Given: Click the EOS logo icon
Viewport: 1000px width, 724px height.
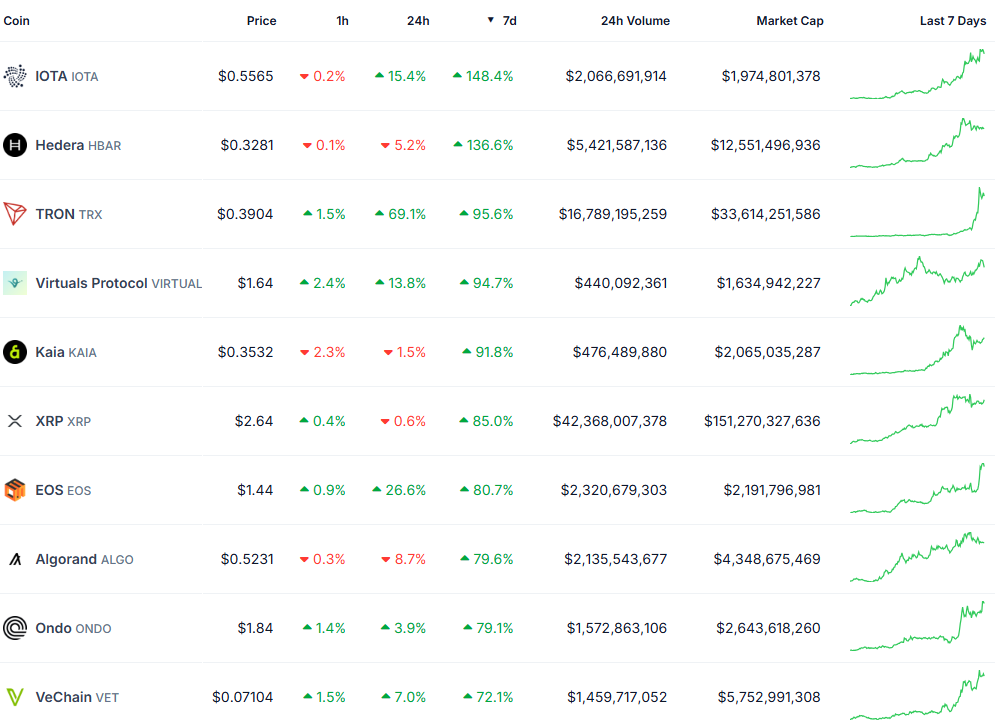Looking at the screenshot, I should (15, 491).
